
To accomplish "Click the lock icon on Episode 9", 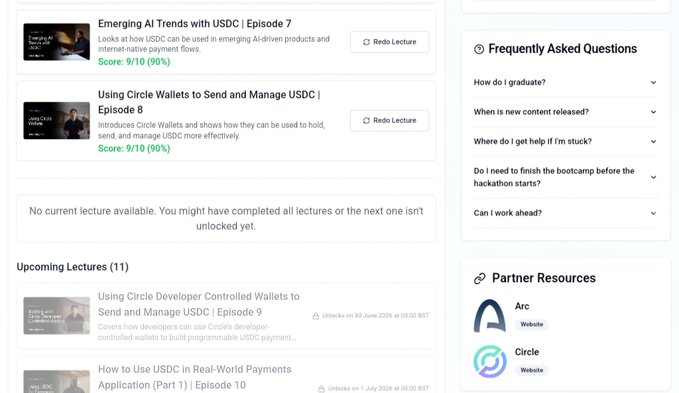I will 316,316.
